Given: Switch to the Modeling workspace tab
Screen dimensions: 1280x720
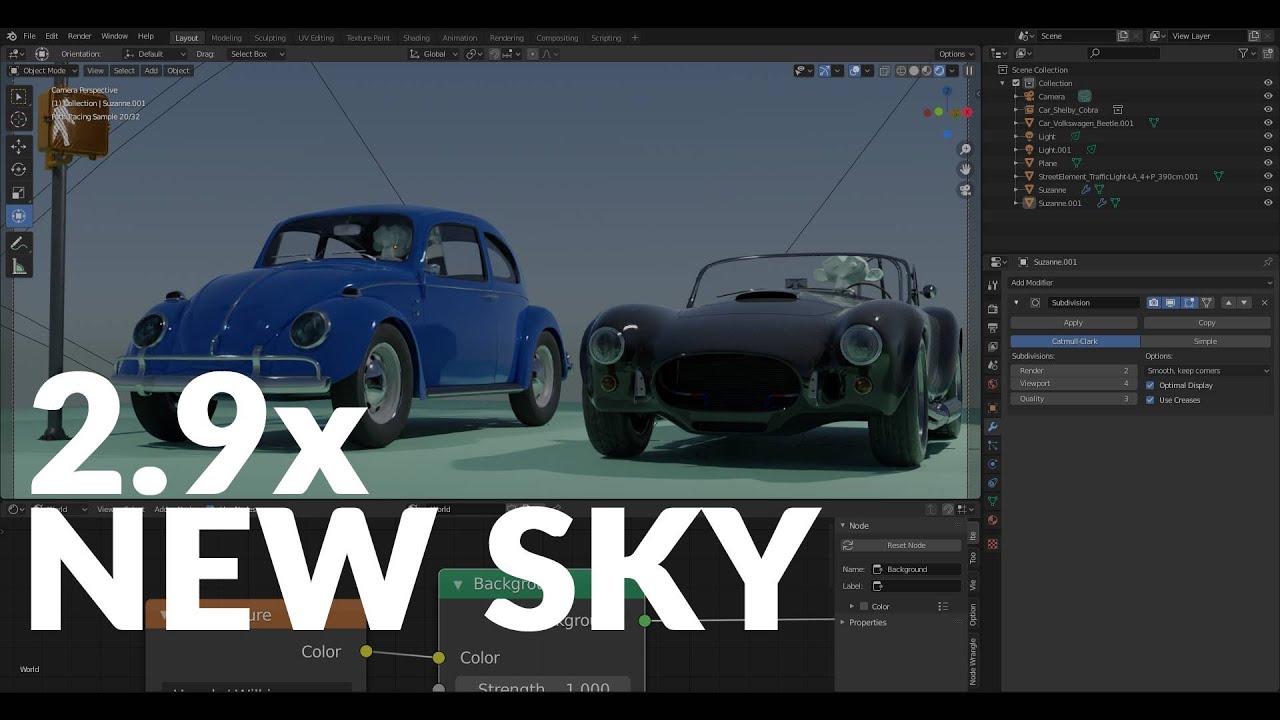Looking at the screenshot, I should (x=226, y=38).
